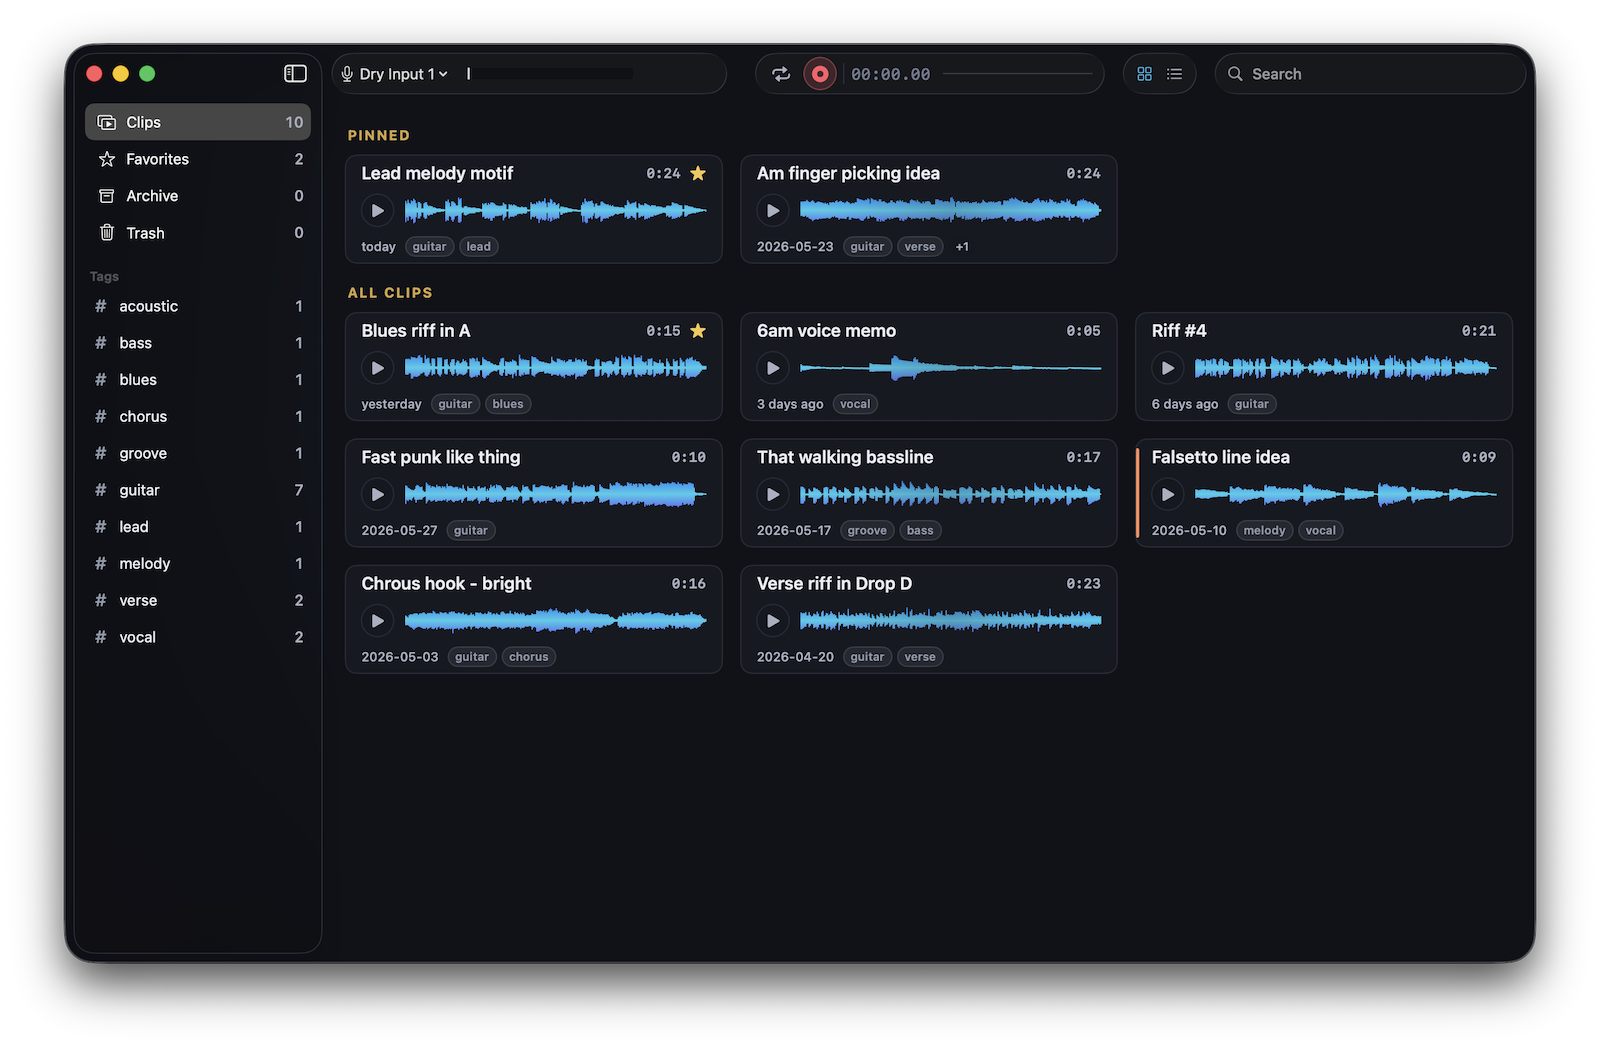This screenshot has width=1600, height=1048.
Task: Play the Riff #4 clip
Action: click(1167, 368)
